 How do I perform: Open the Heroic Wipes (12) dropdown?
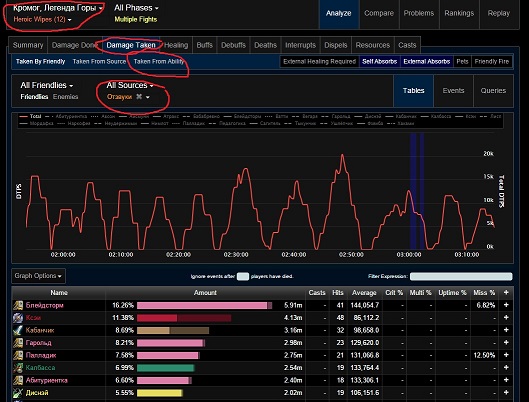coord(42,20)
